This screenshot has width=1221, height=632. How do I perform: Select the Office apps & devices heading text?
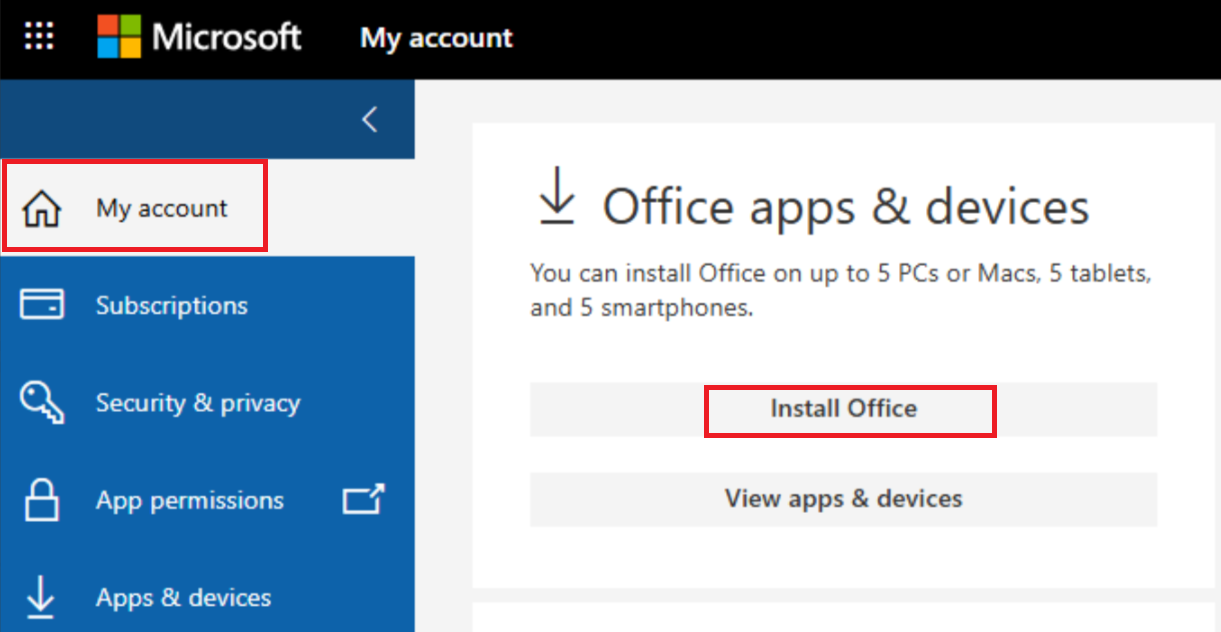pyautogui.click(x=846, y=207)
